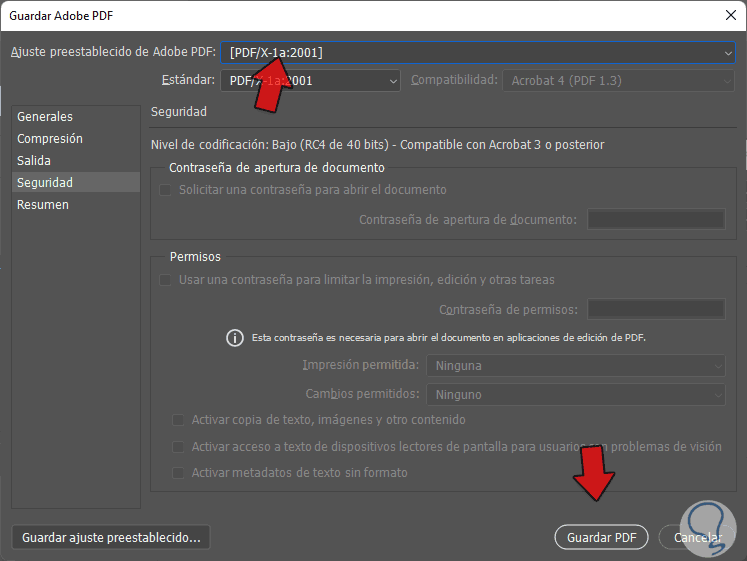The image size is (747, 561).
Task: Select the Generales section
Action: coord(76,116)
